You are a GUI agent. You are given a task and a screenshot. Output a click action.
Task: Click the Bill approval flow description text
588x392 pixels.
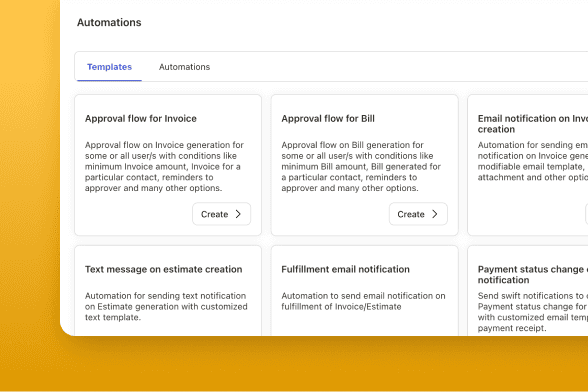click(x=361, y=166)
